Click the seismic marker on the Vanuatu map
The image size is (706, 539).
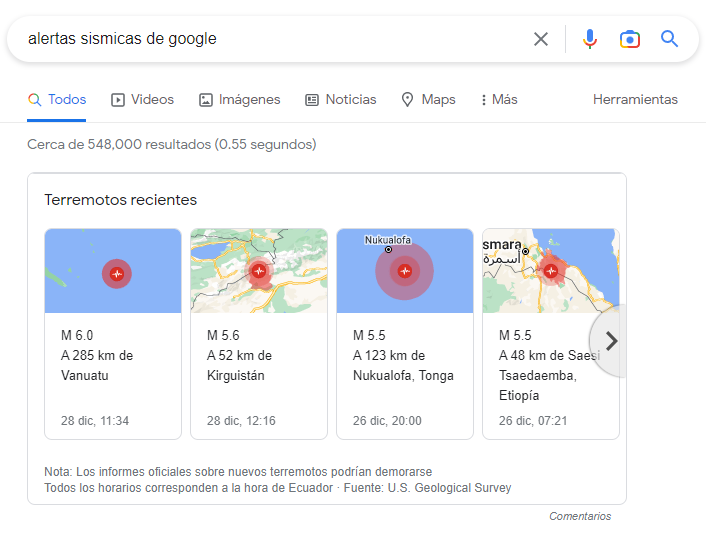click(117, 273)
